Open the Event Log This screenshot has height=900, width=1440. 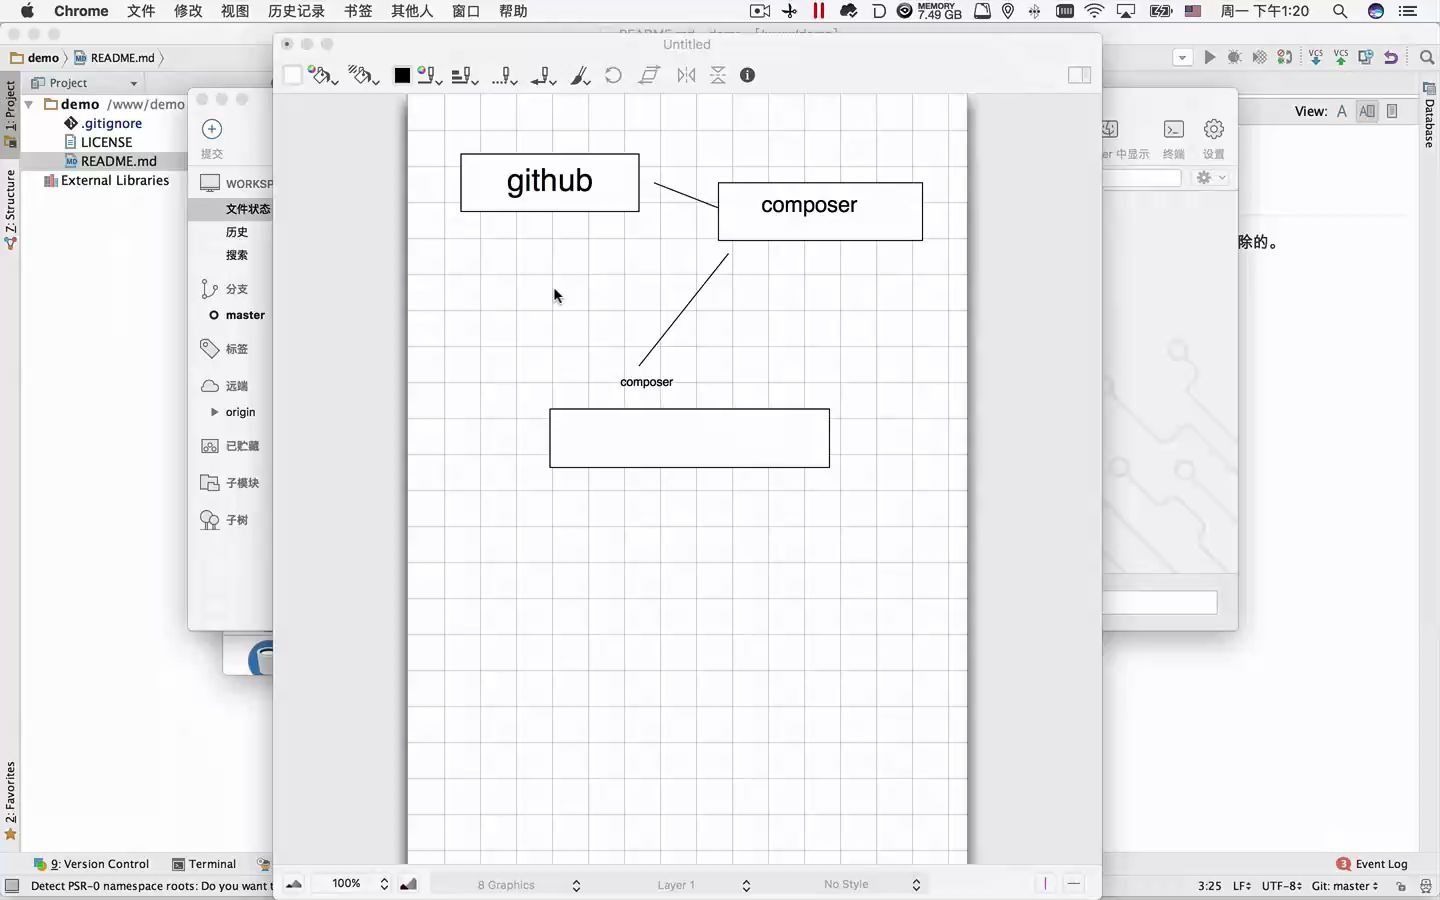[1372, 864]
